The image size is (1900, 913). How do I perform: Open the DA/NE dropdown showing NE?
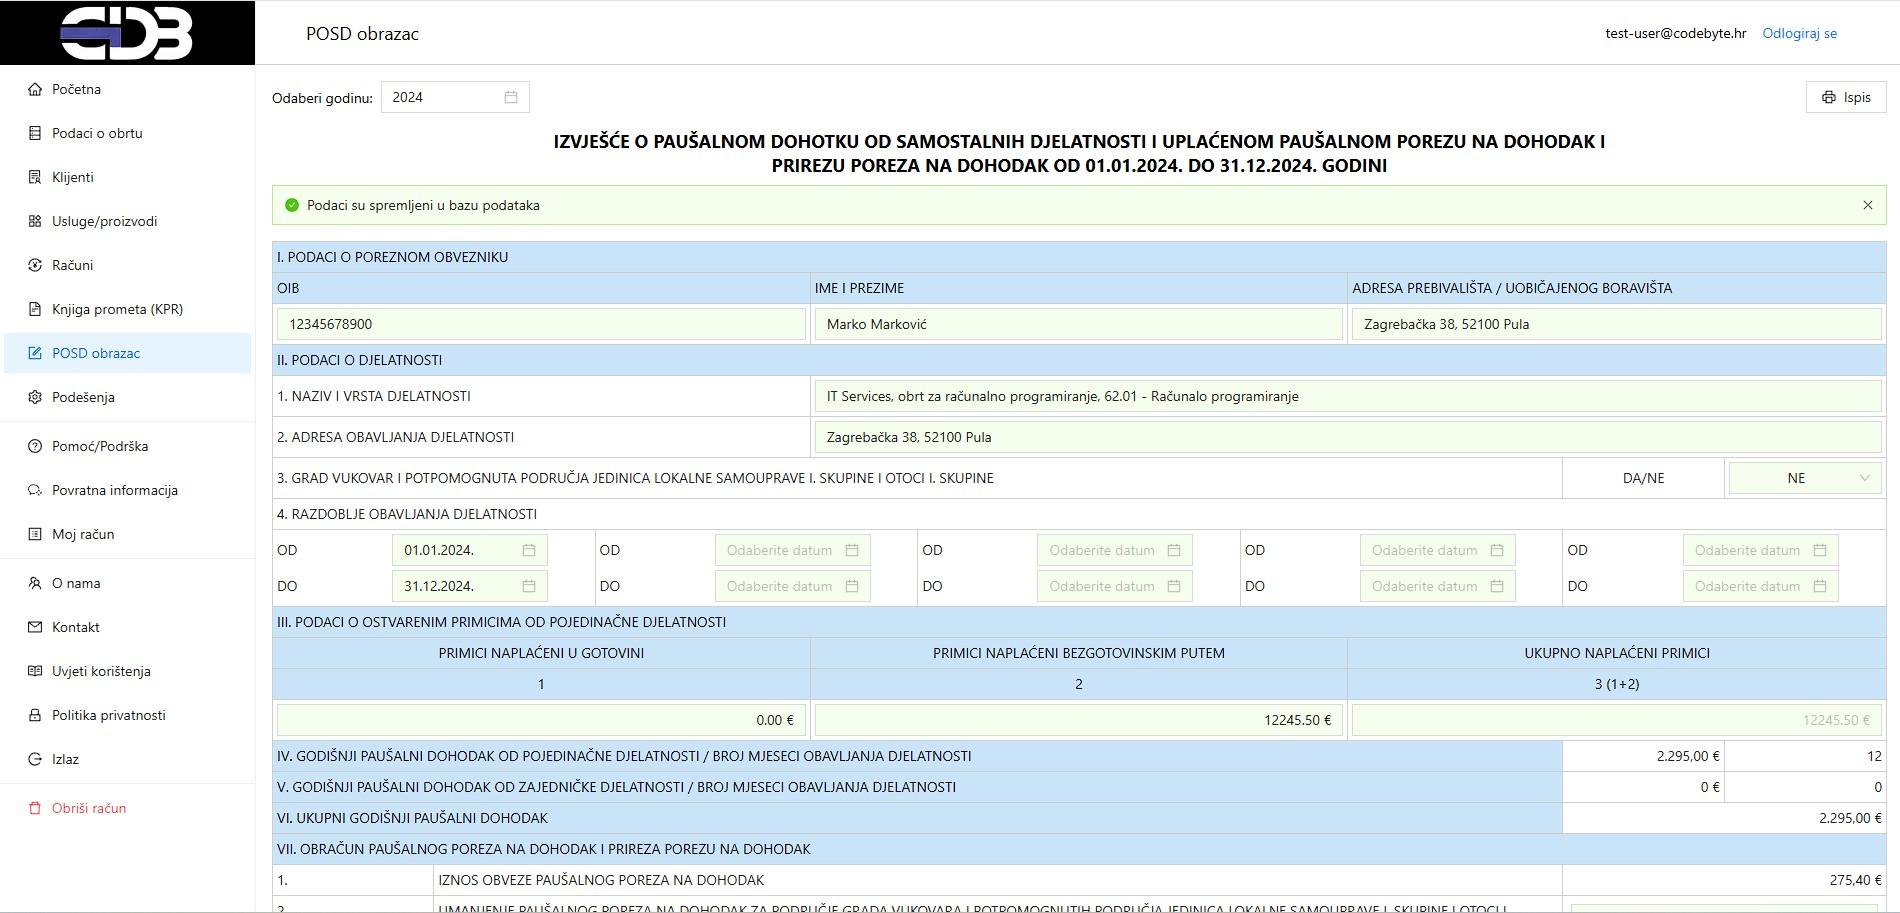click(x=1805, y=478)
